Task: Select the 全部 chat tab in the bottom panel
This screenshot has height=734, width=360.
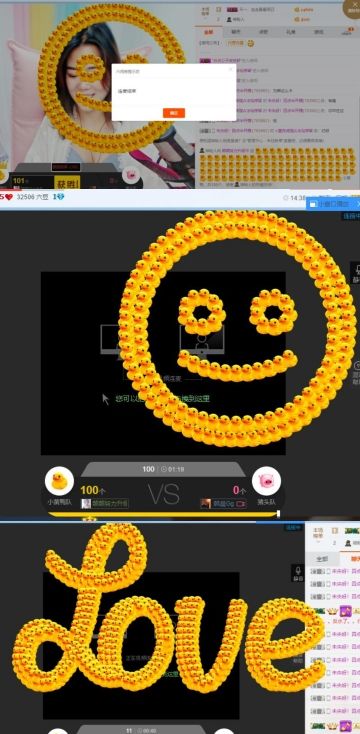Action: pyautogui.click(x=322, y=559)
